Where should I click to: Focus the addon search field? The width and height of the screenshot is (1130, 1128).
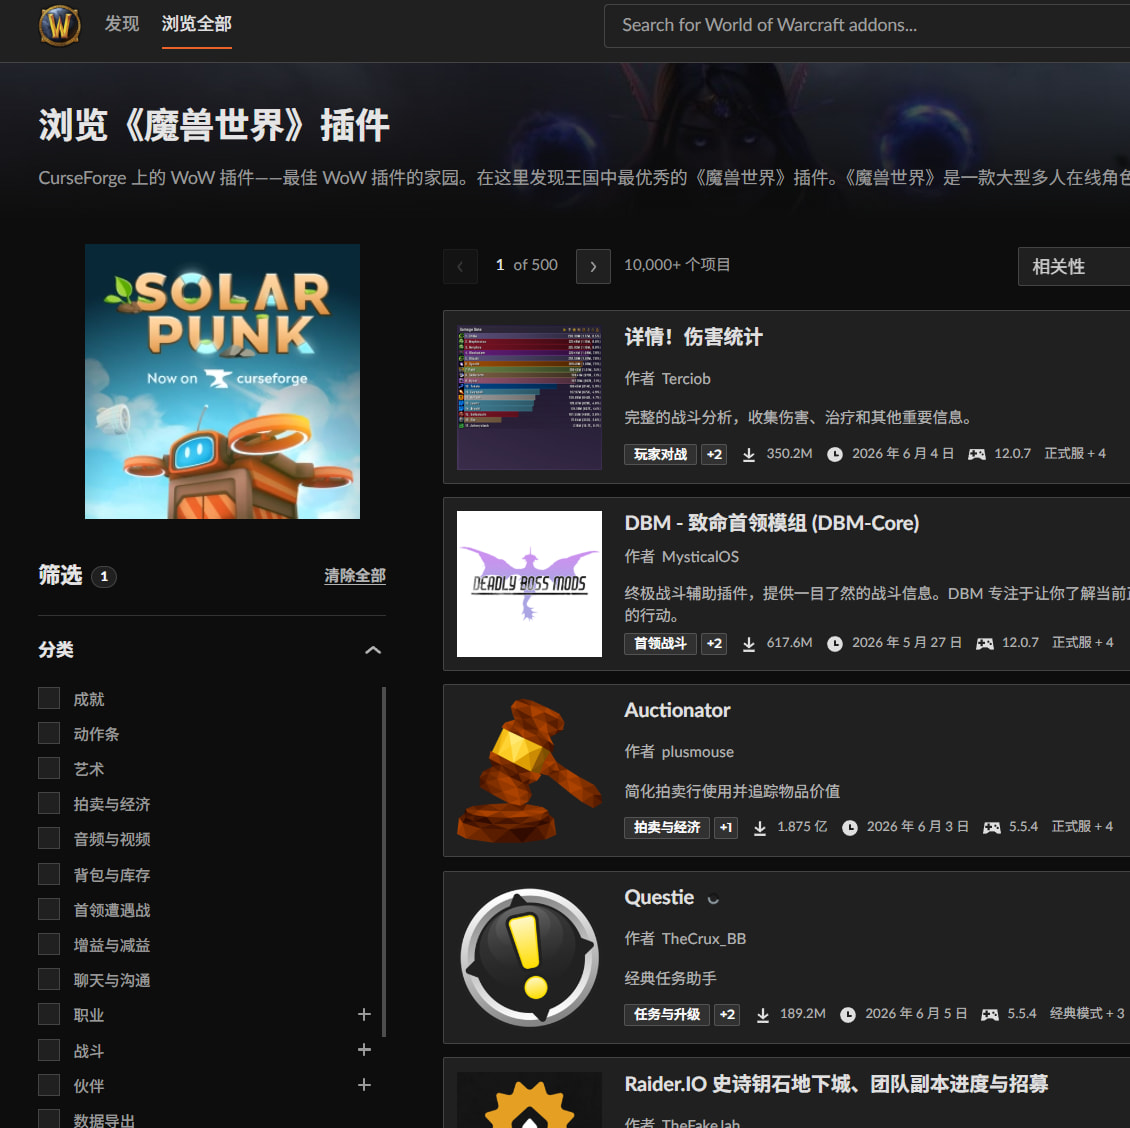click(x=867, y=25)
